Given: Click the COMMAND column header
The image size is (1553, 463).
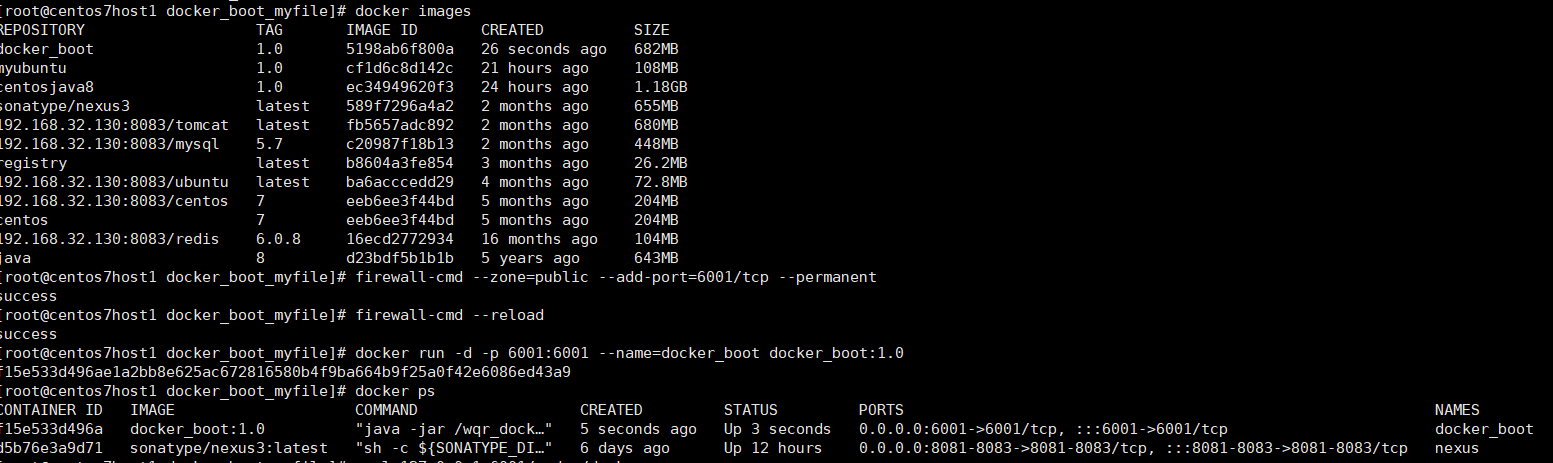Looking at the screenshot, I should (x=386, y=410).
